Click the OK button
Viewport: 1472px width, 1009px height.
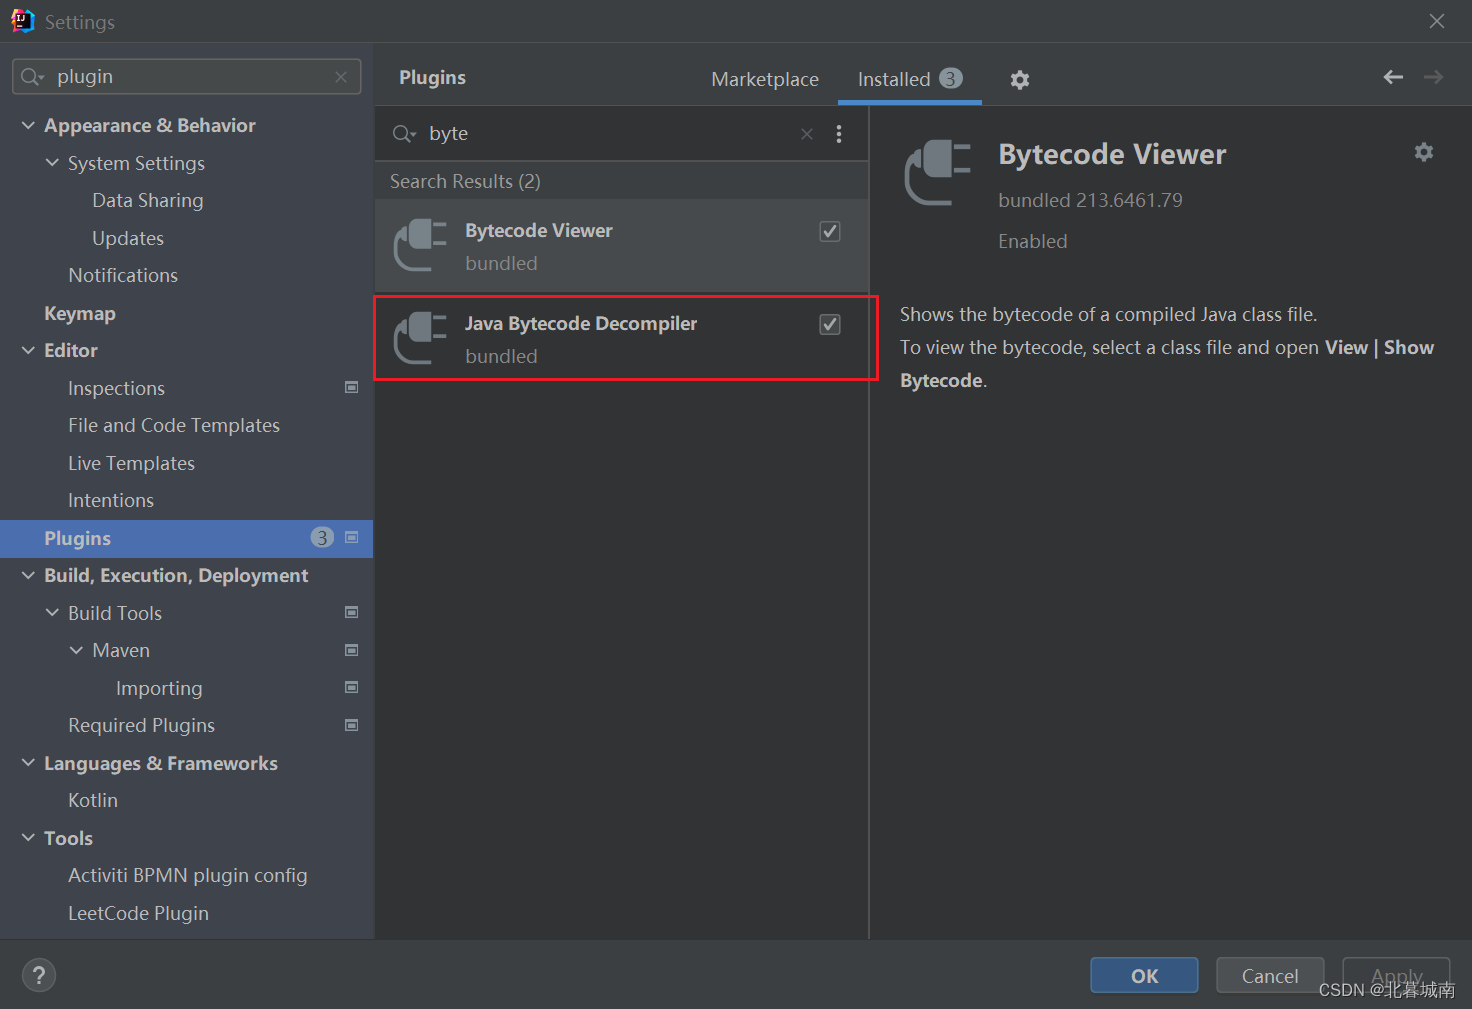coord(1144,976)
